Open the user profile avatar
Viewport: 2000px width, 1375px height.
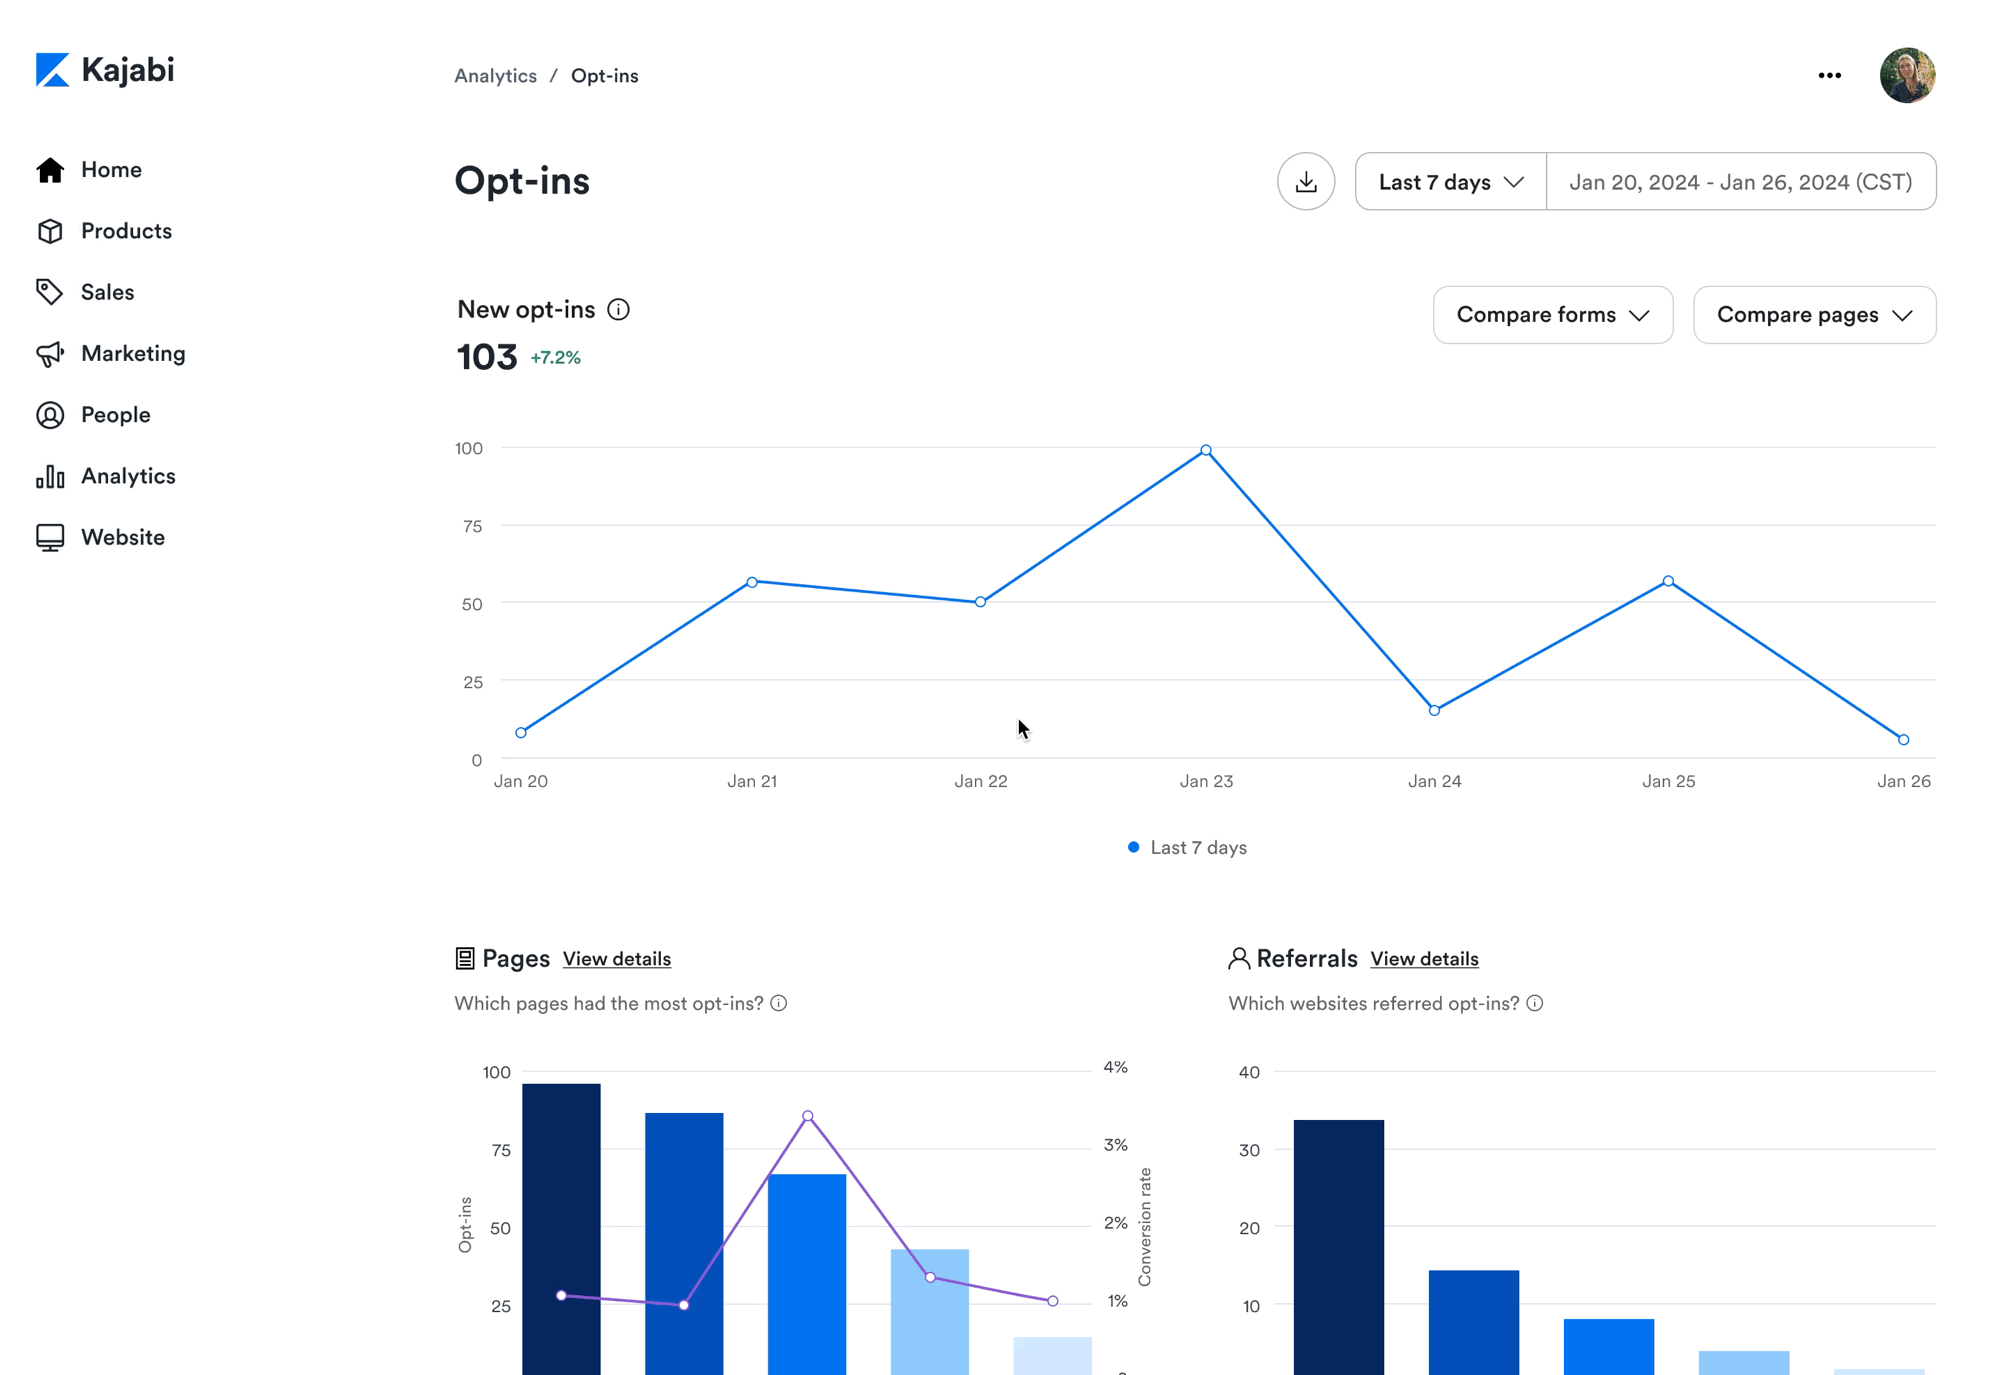pyautogui.click(x=1907, y=76)
